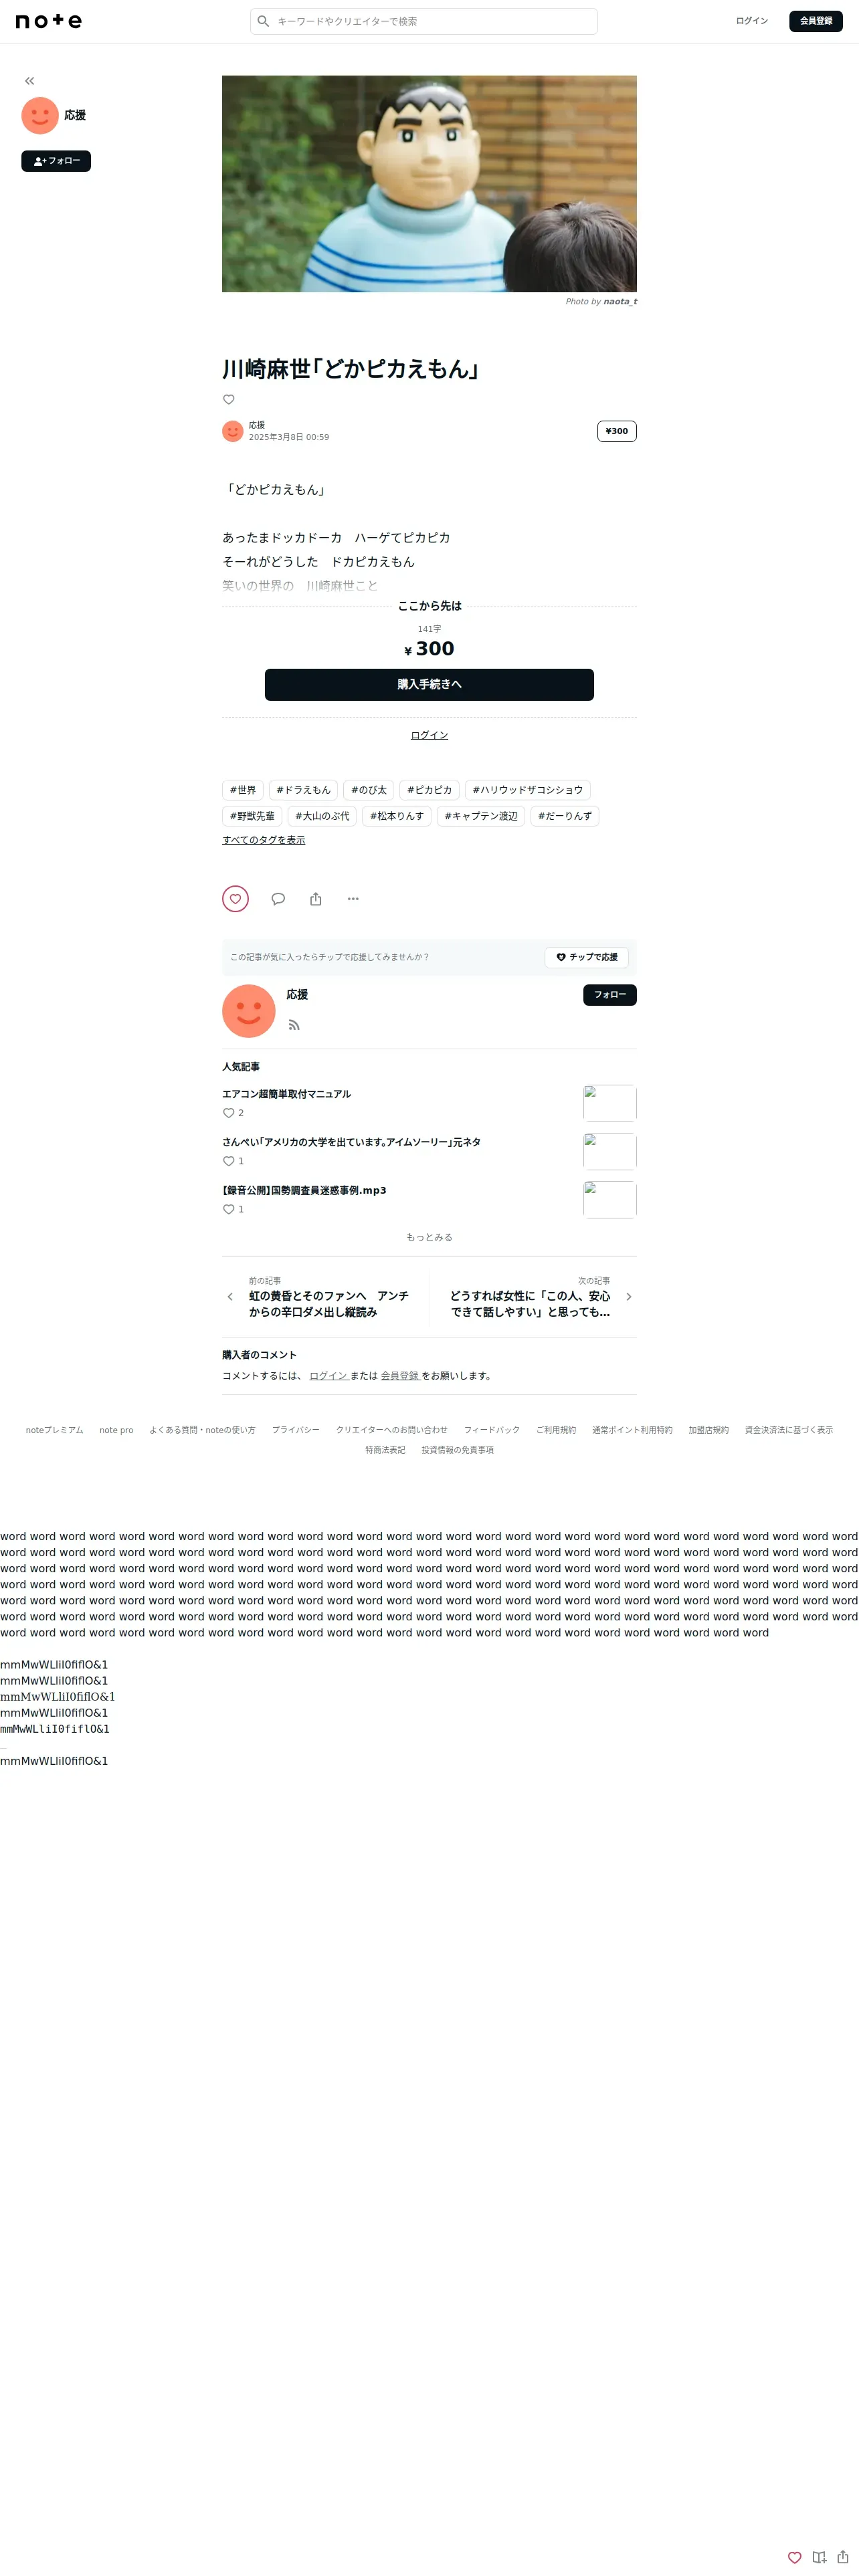Screen dimensions: 859x2576
Task: Open ログイン link below purchase button
Action: [429, 735]
